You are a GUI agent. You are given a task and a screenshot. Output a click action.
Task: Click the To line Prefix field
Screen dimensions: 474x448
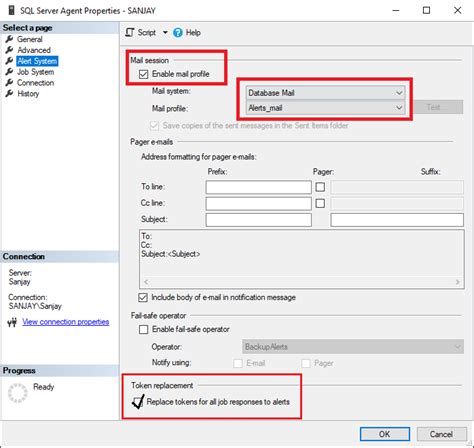coord(259,187)
